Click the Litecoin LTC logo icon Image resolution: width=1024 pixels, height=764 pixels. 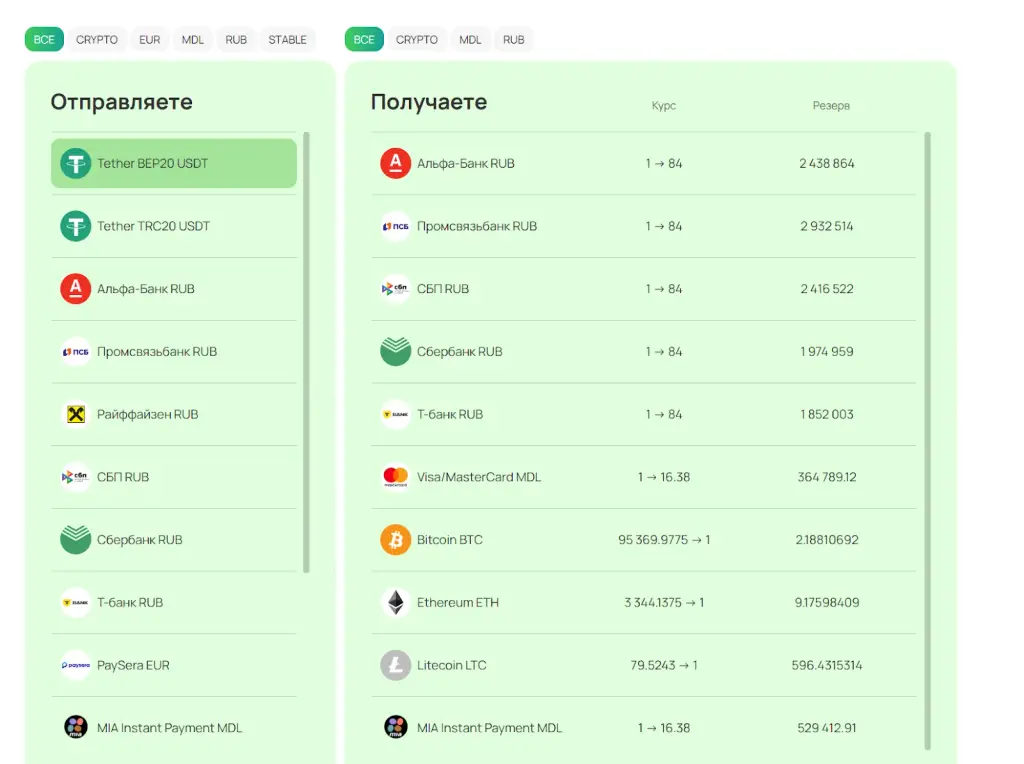pyautogui.click(x=396, y=665)
